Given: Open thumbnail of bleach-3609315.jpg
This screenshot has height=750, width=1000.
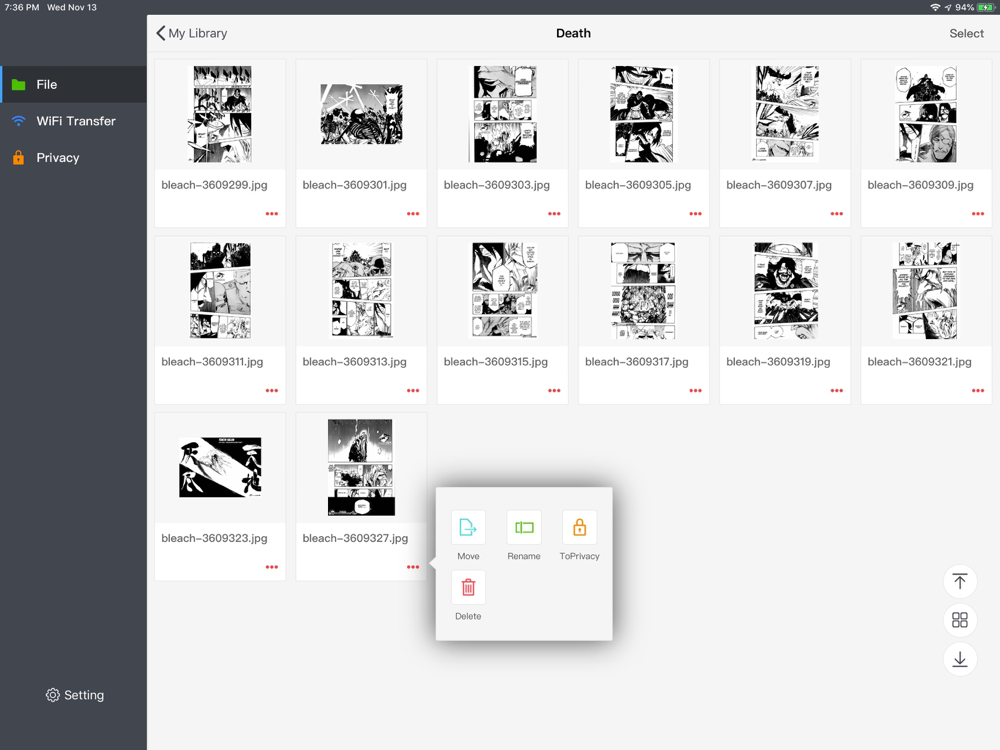Looking at the screenshot, I should [x=503, y=291].
